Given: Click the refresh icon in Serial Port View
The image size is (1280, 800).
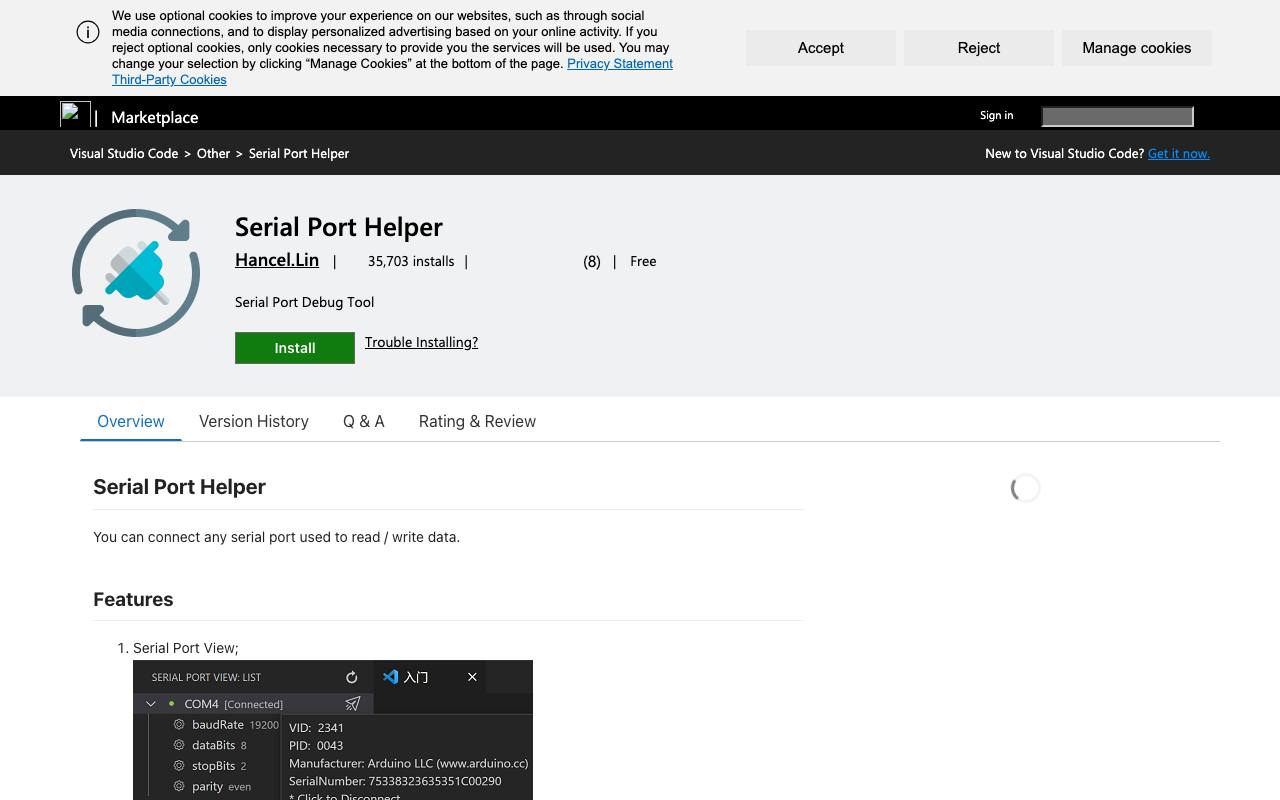Looking at the screenshot, I should tap(351, 677).
